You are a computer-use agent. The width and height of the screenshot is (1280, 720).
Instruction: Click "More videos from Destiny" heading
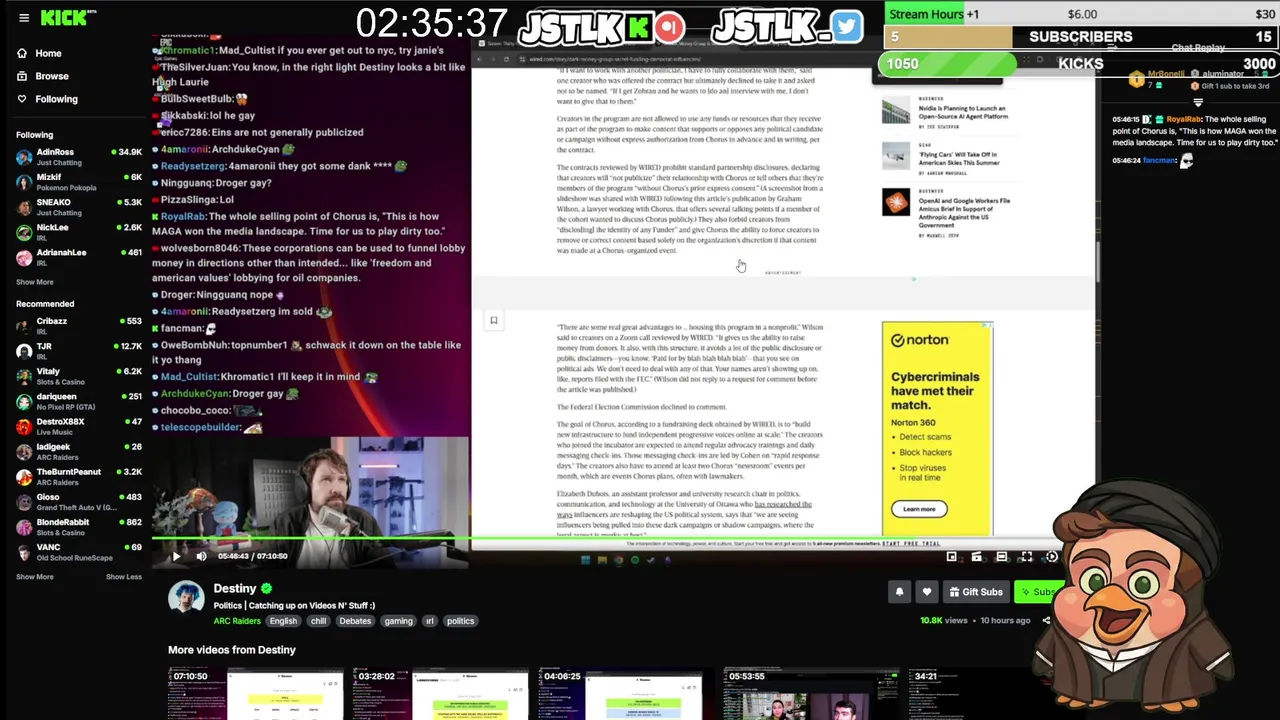(232, 650)
